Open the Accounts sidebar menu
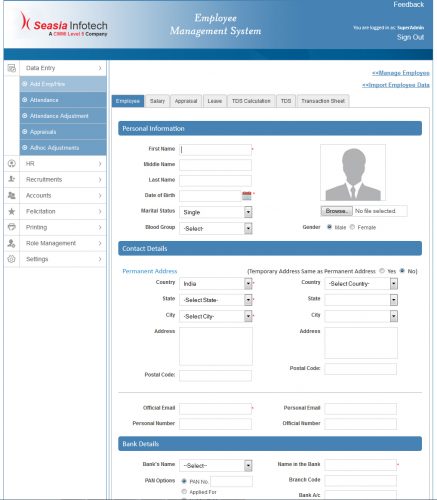This screenshot has height=500, width=437. (55, 195)
